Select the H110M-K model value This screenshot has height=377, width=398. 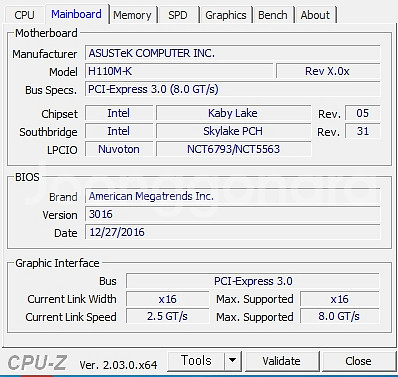pos(179,71)
